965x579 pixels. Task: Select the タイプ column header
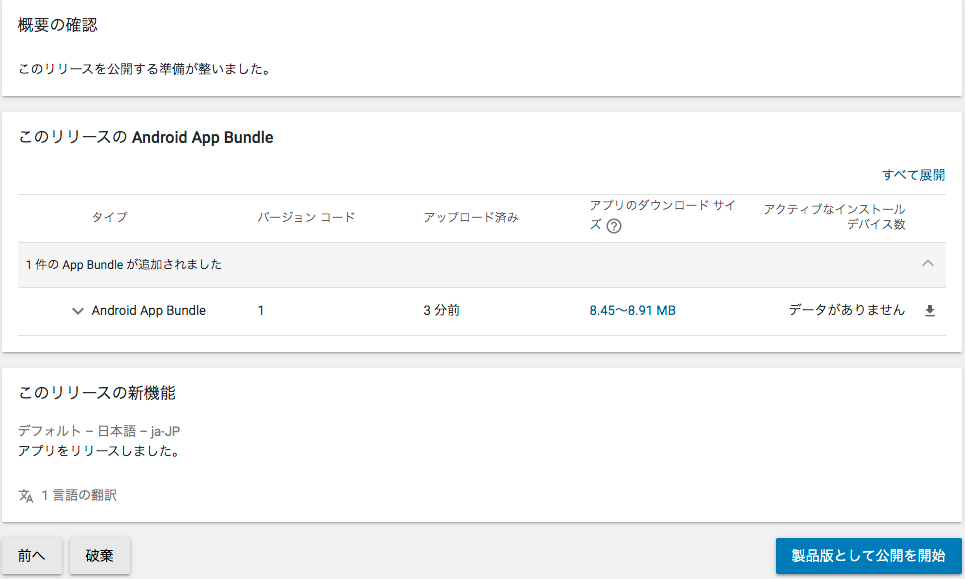[110, 217]
